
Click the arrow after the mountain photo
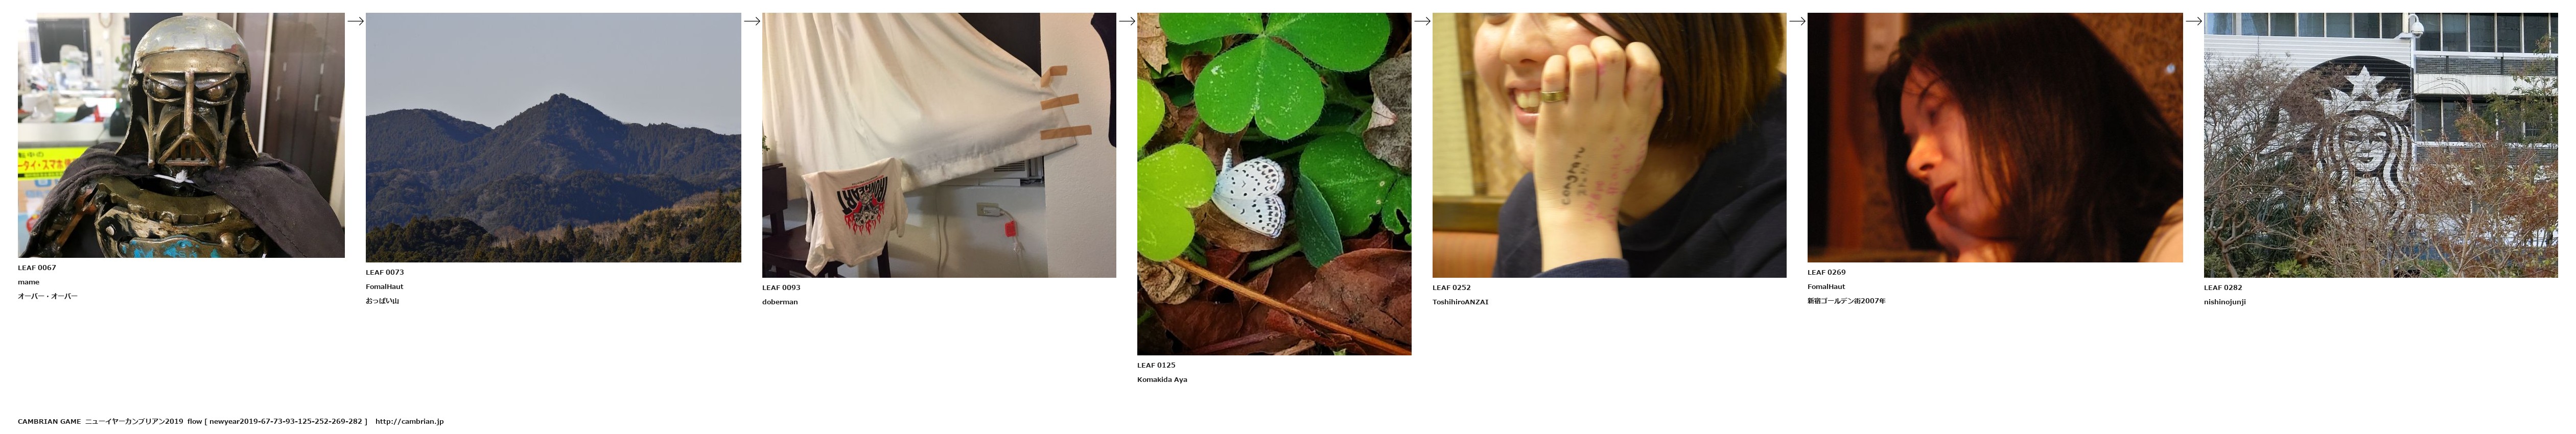(752, 21)
